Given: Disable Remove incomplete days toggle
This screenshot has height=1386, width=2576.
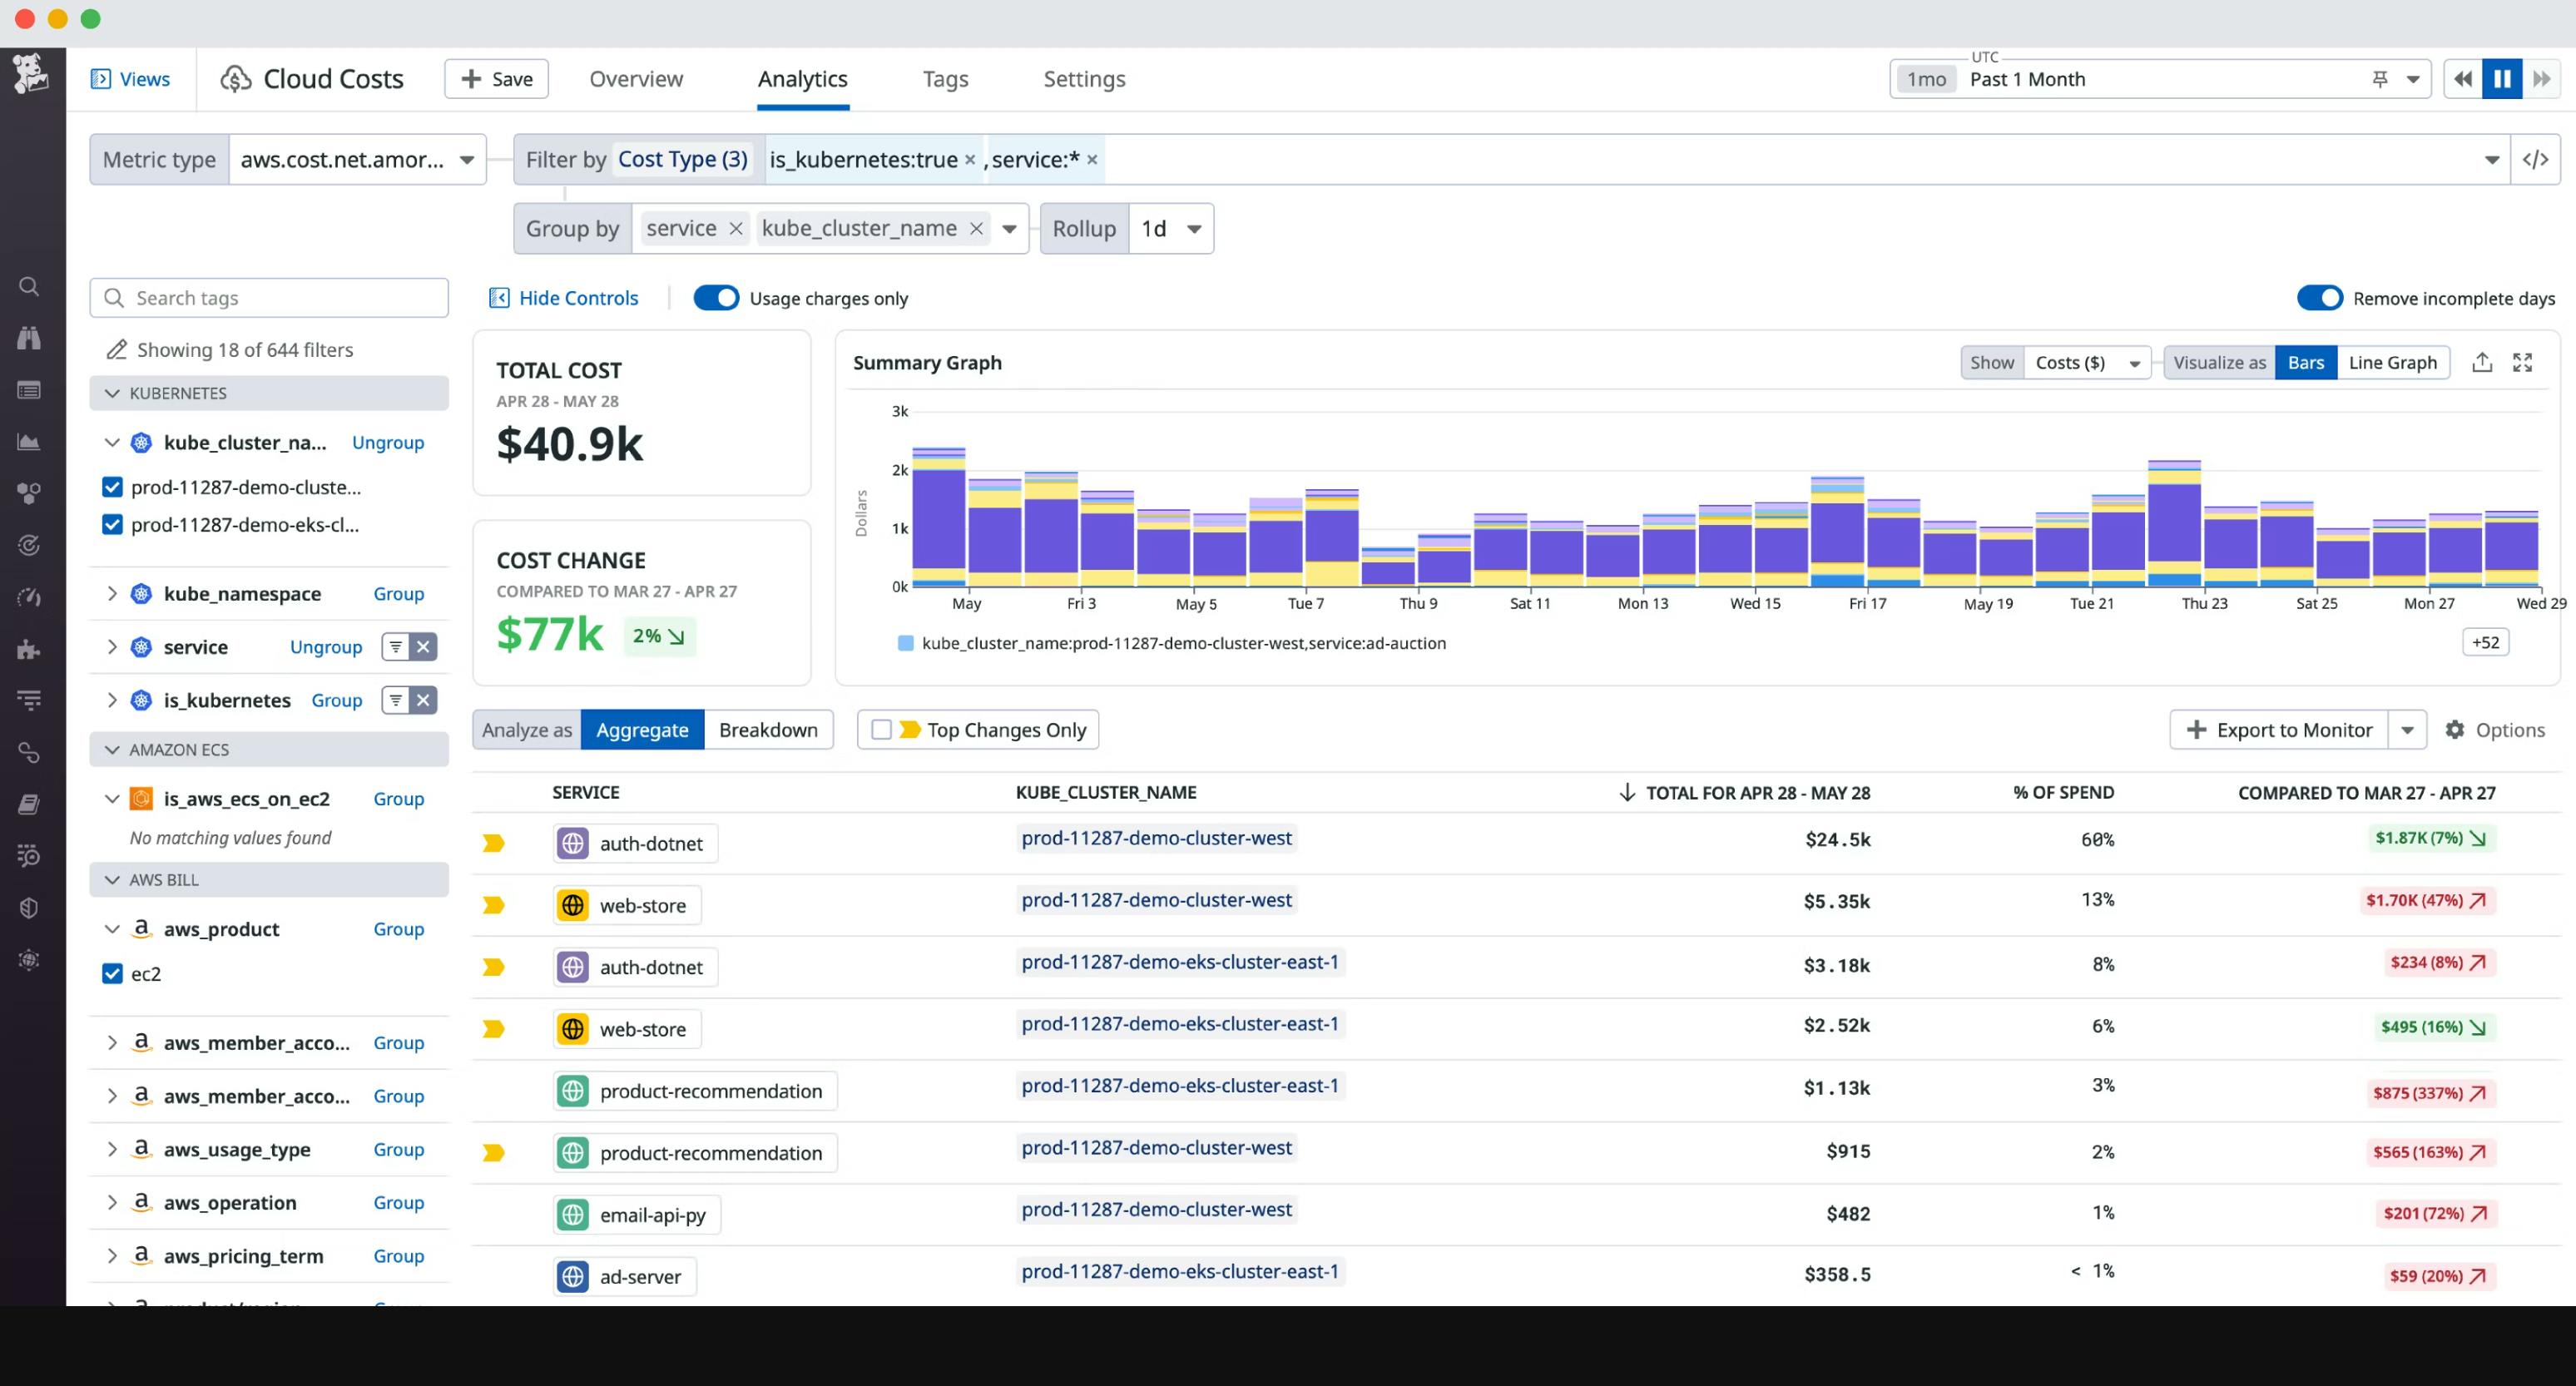Looking at the screenshot, I should [x=2318, y=298].
